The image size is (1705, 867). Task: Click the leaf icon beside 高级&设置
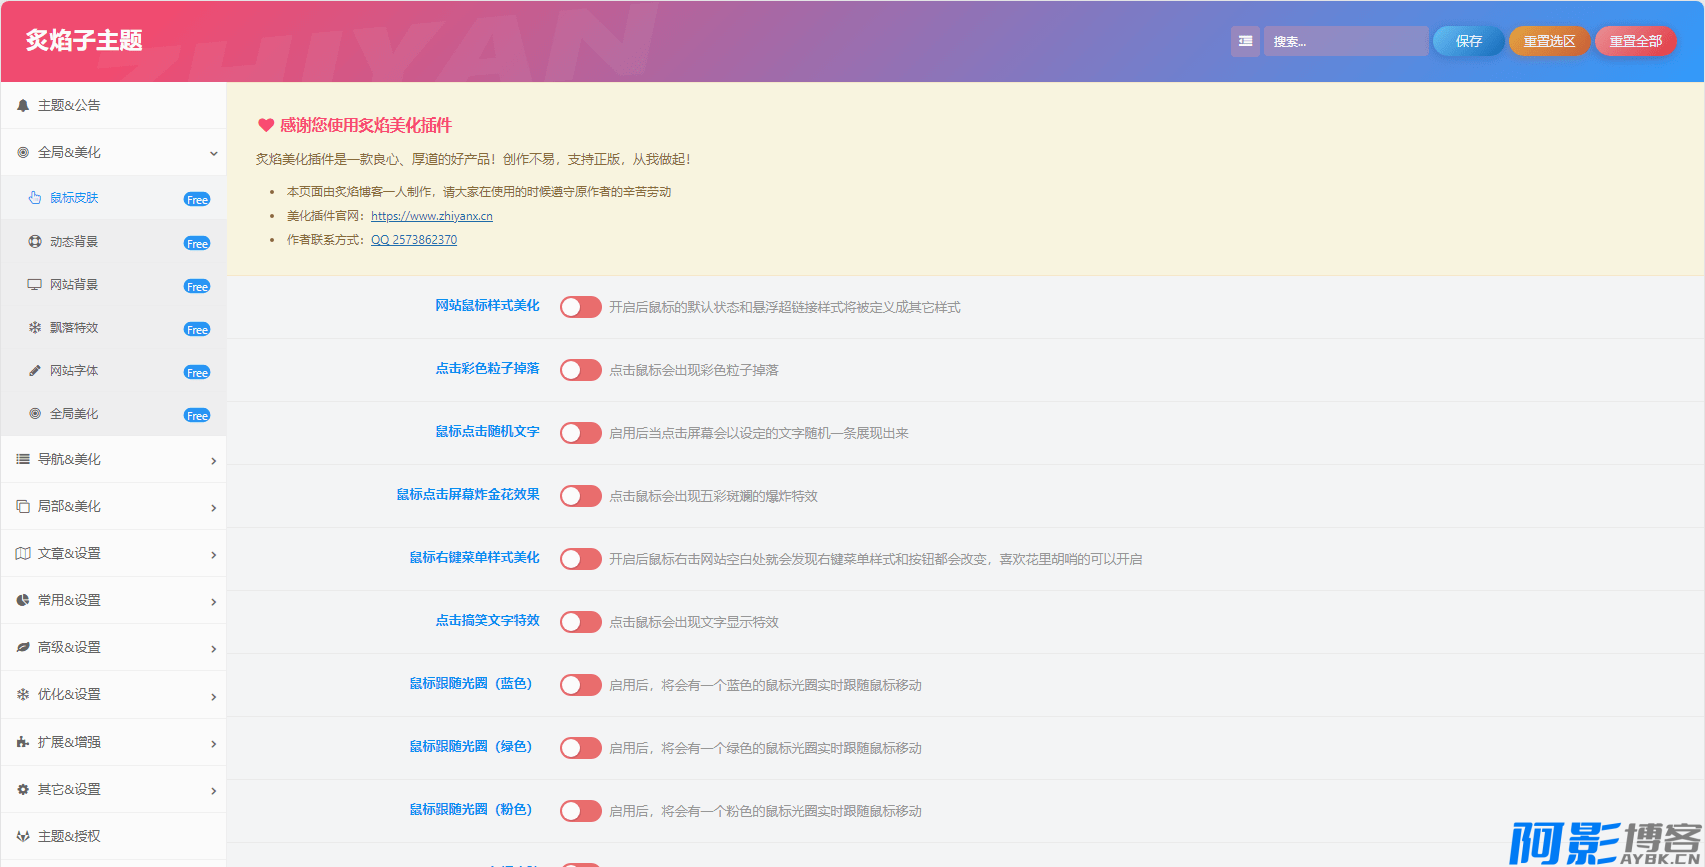23,647
